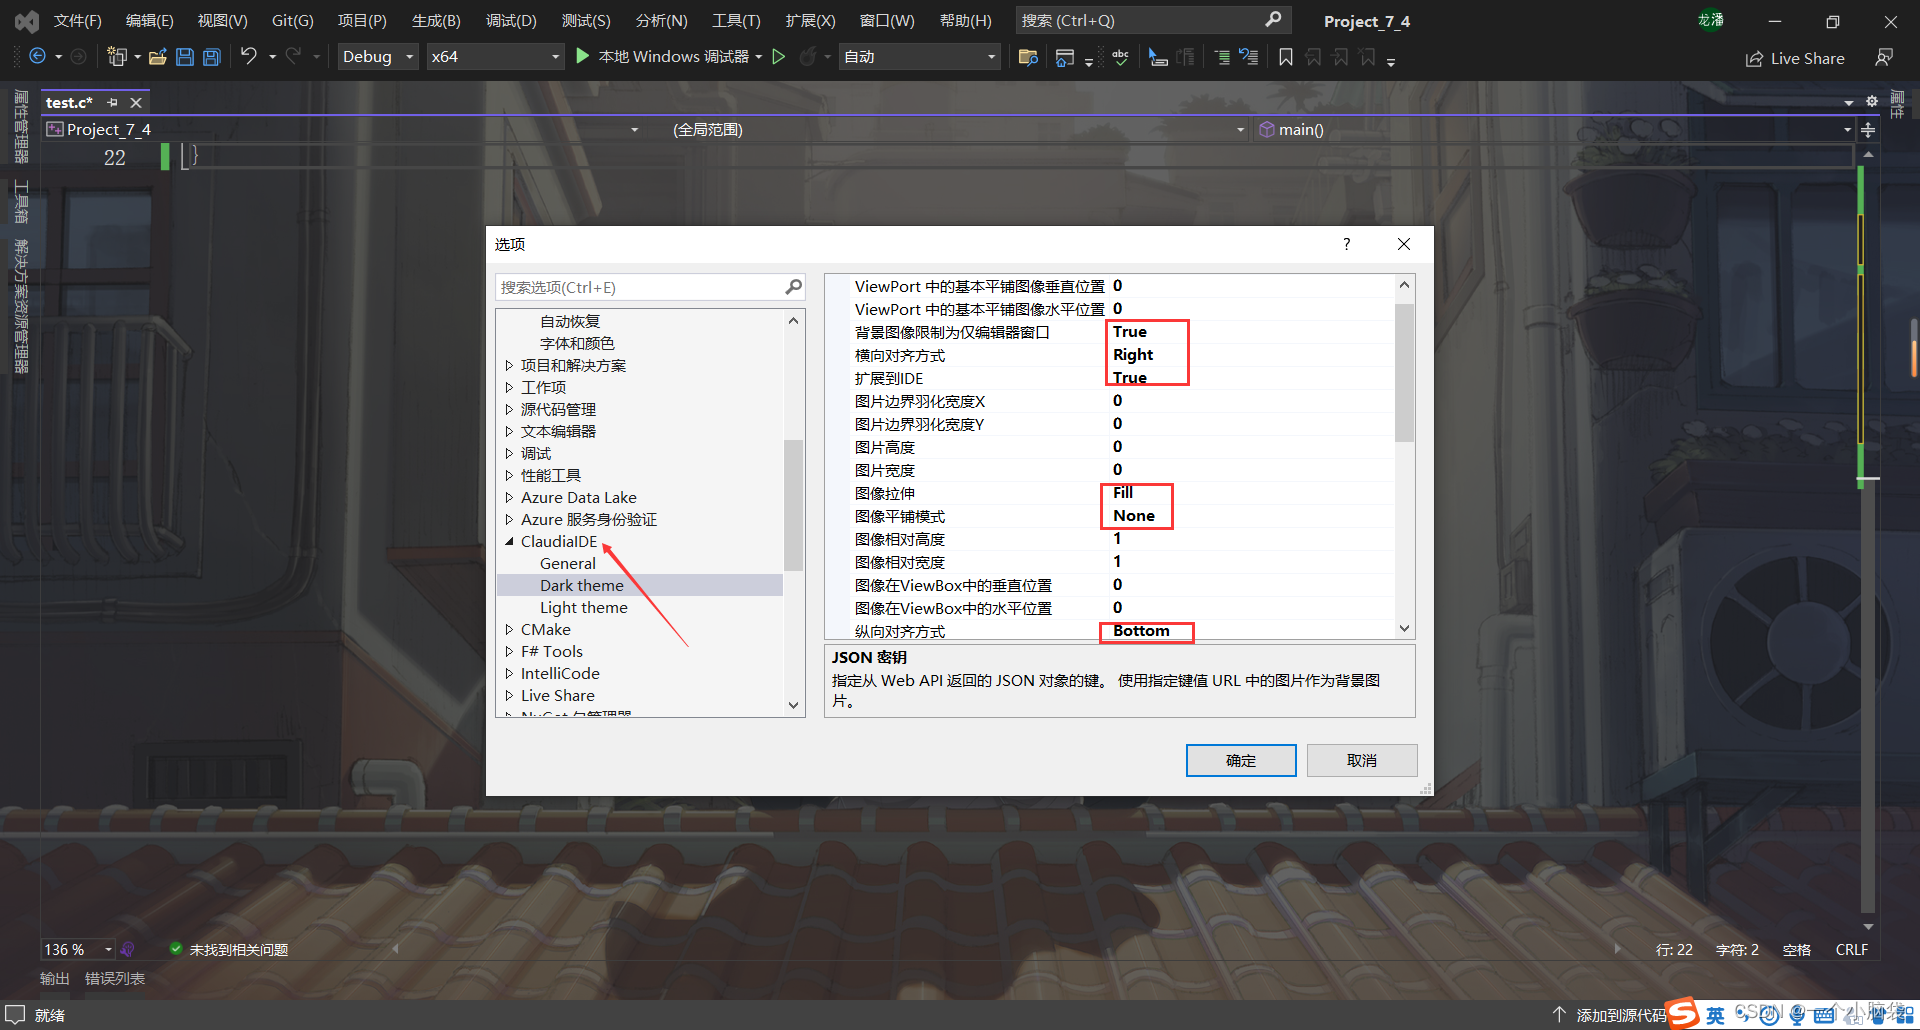Click the CRLF line ending indicator

[x=1852, y=949]
